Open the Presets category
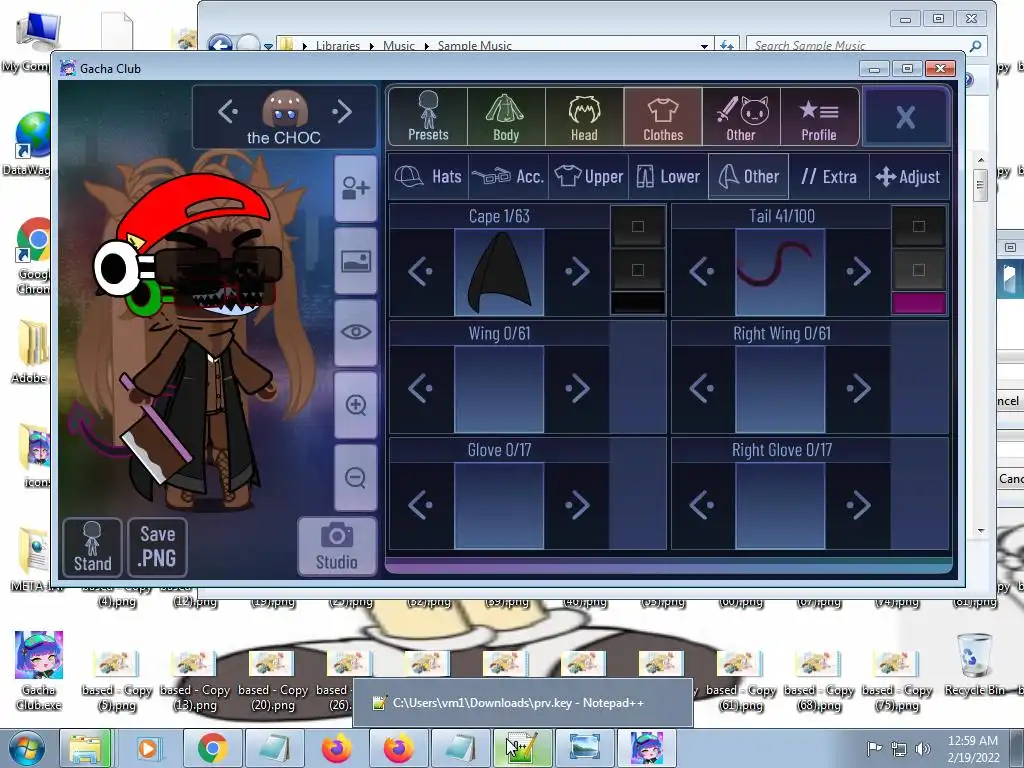1024x768 pixels. [428, 116]
